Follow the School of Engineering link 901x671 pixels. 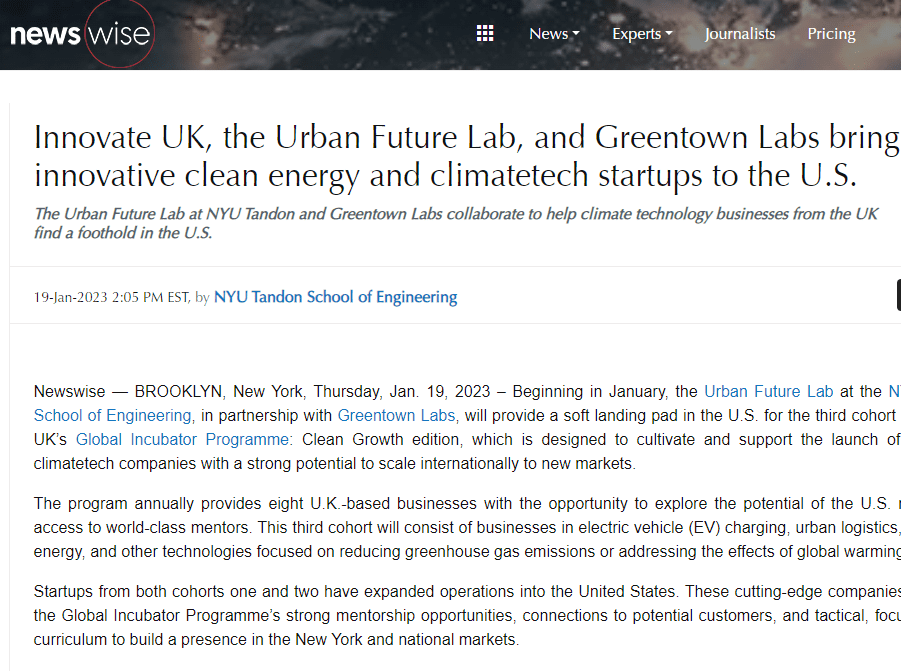pyautogui.click(x=114, y=415)
